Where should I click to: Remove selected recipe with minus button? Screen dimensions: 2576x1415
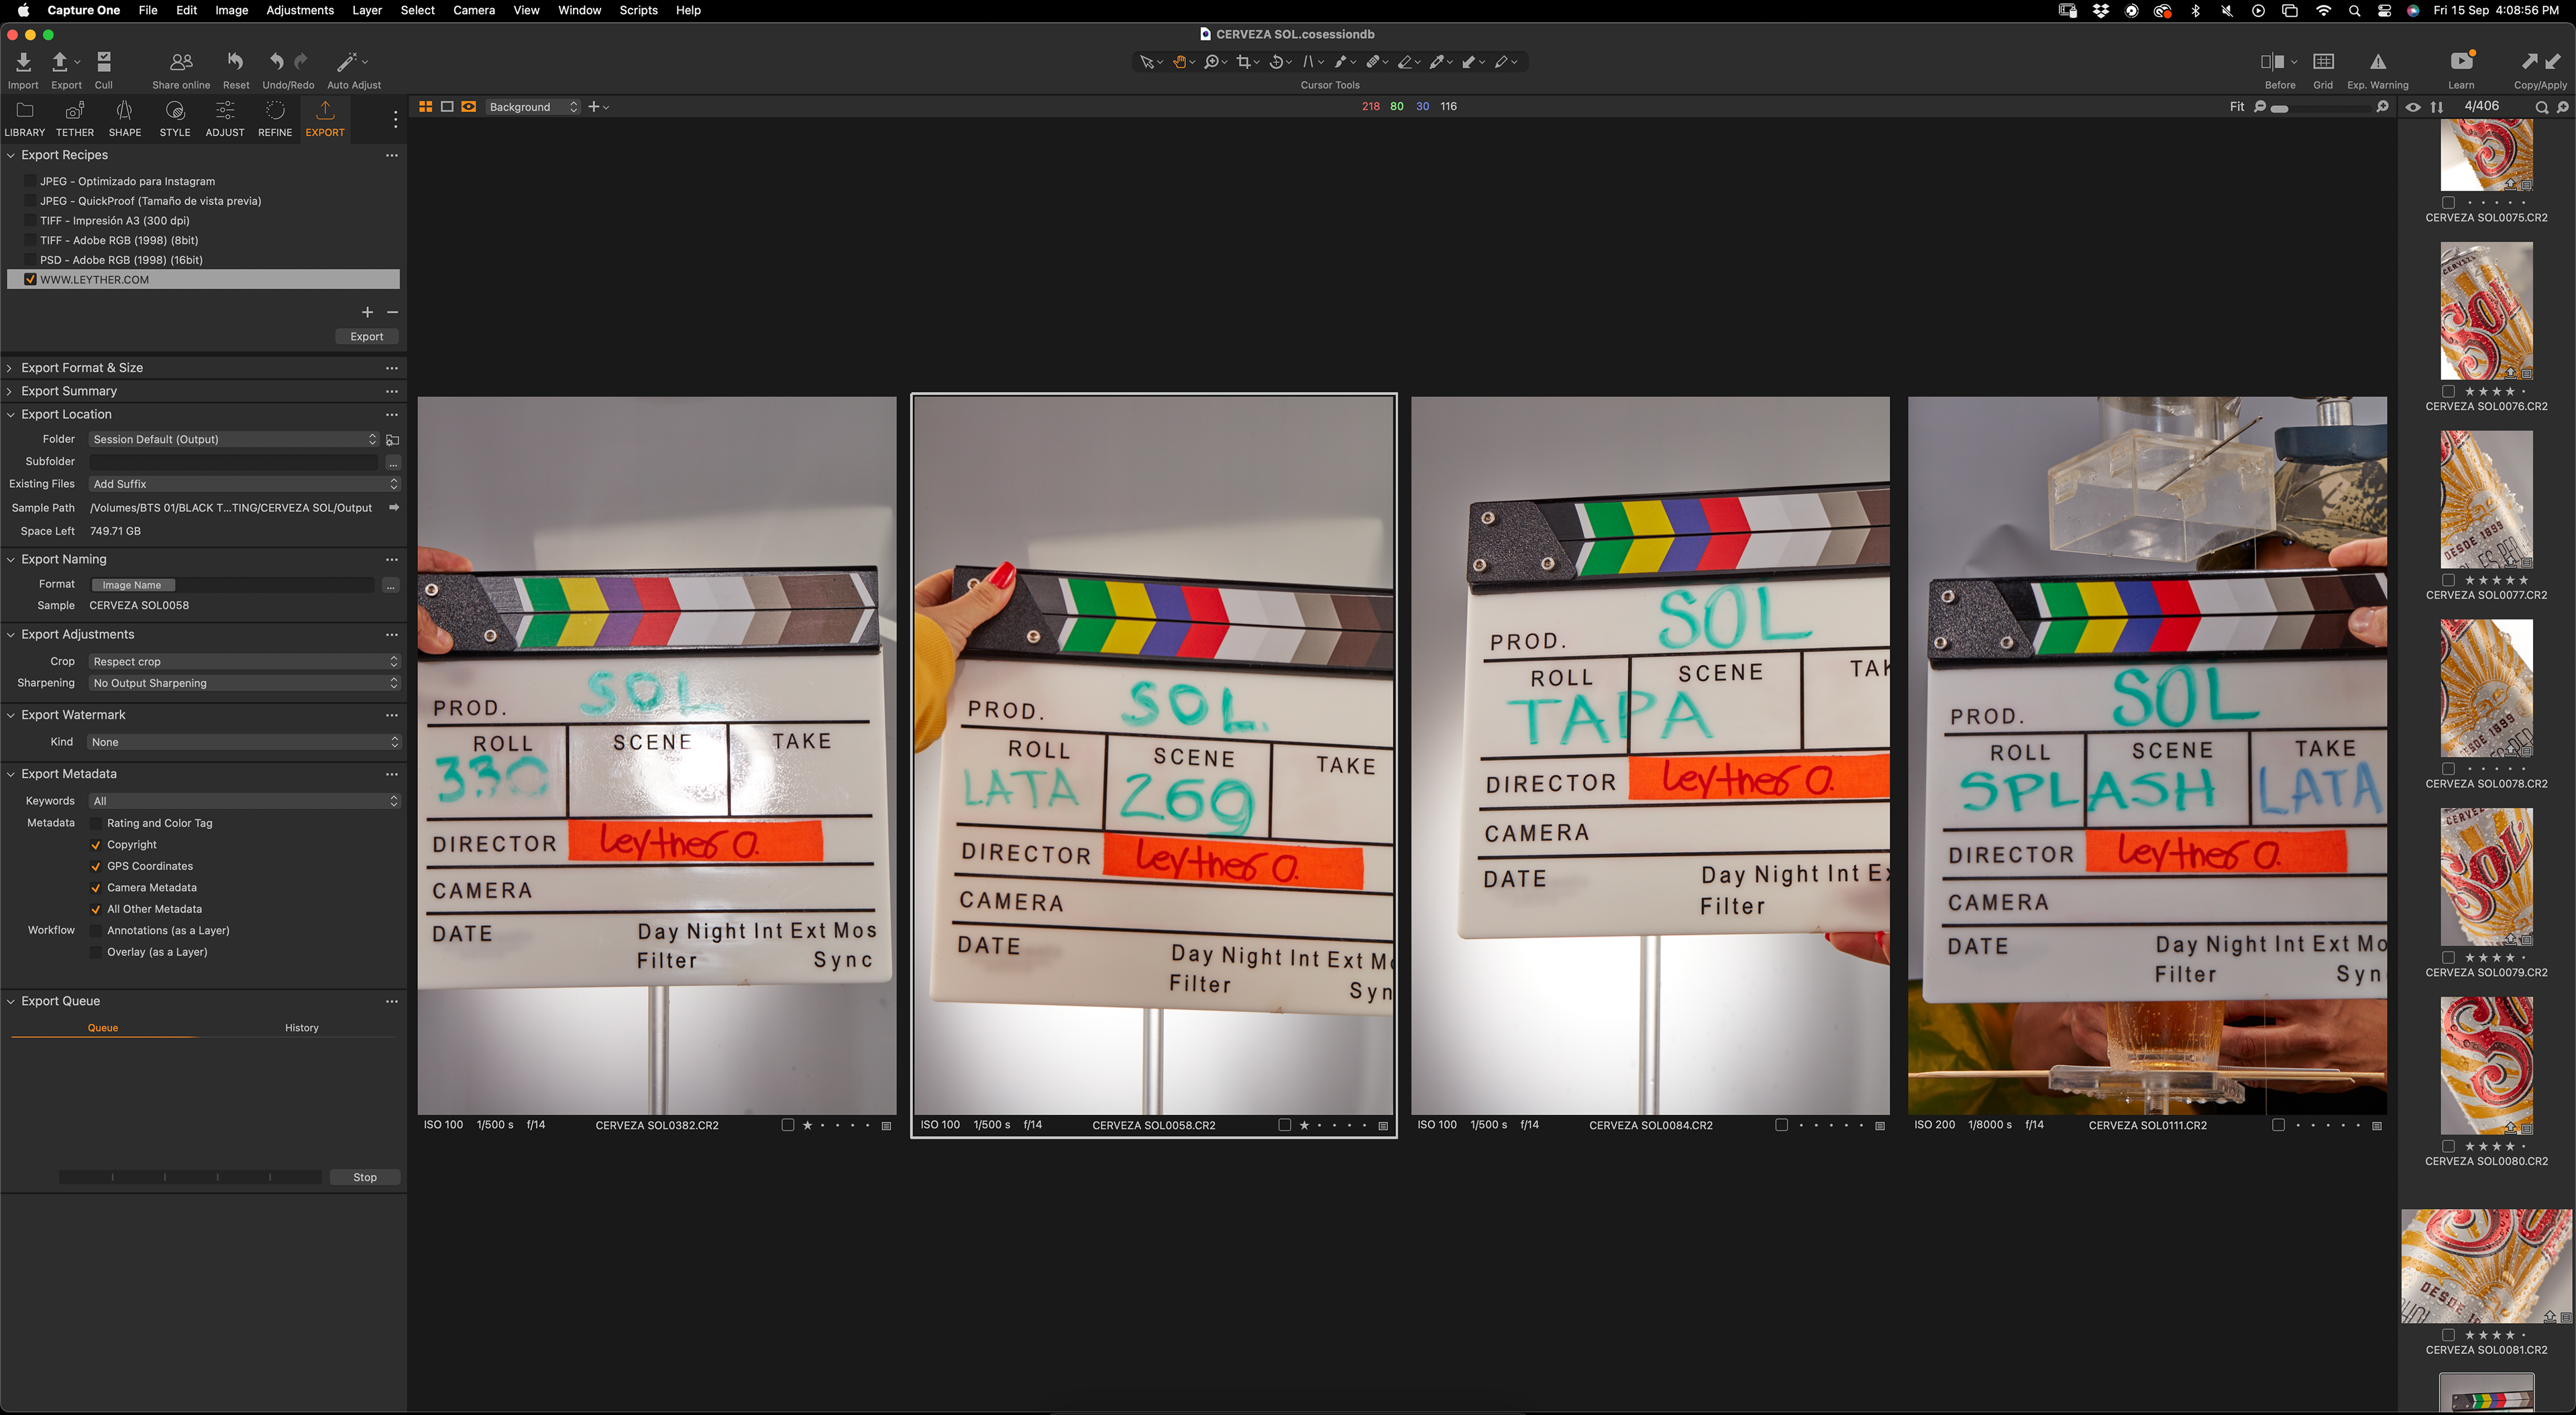(392, 312)
